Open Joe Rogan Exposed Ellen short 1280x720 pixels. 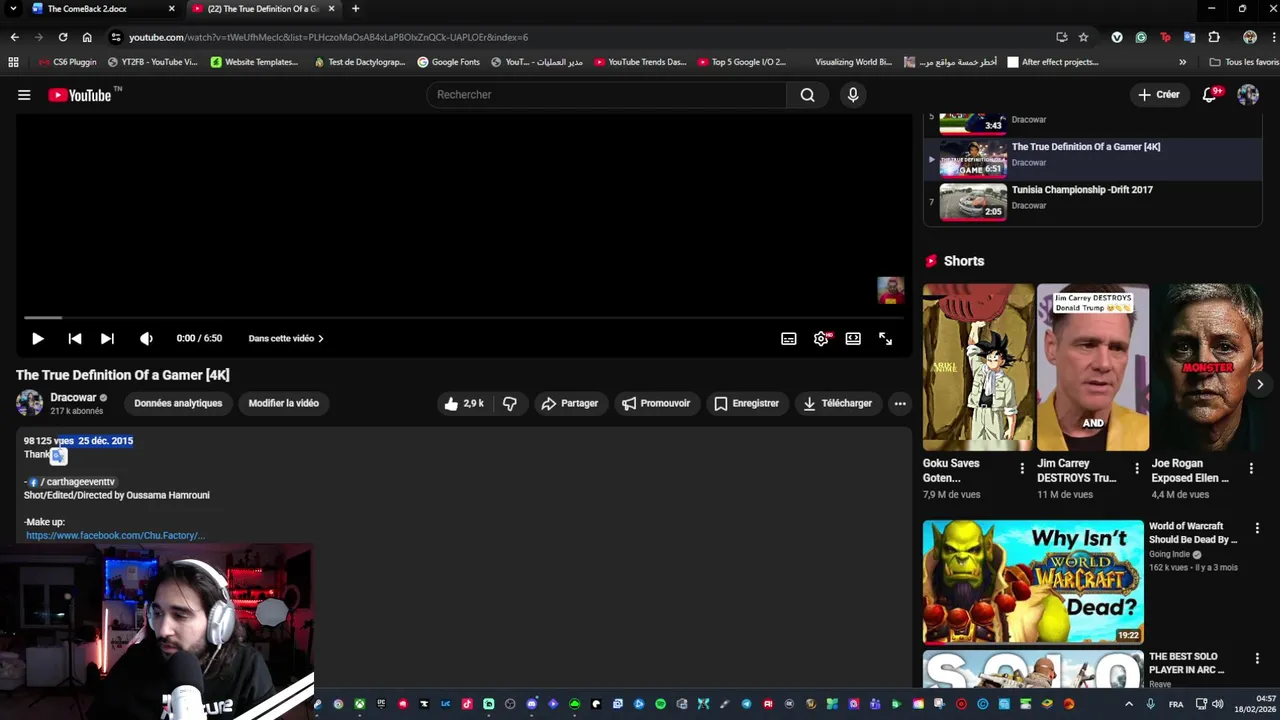[x=1207, y=367]
